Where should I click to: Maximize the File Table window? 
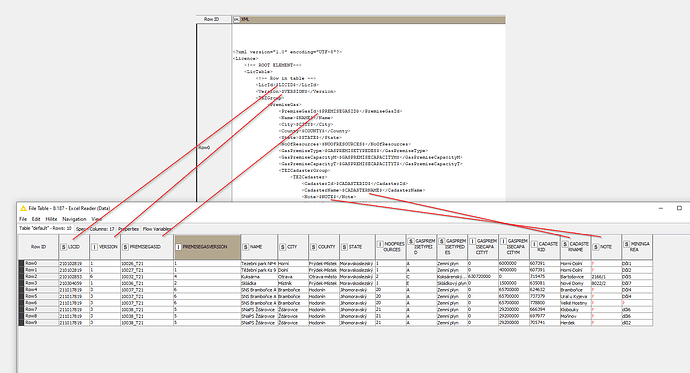click(x=679, y=208)
